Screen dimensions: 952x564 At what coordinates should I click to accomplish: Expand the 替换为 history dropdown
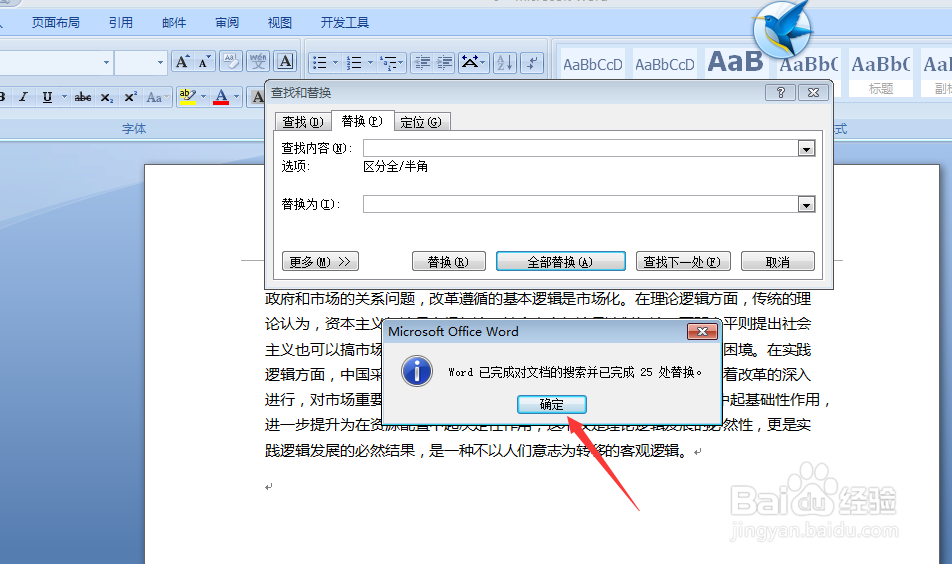(x=806, y=205)
